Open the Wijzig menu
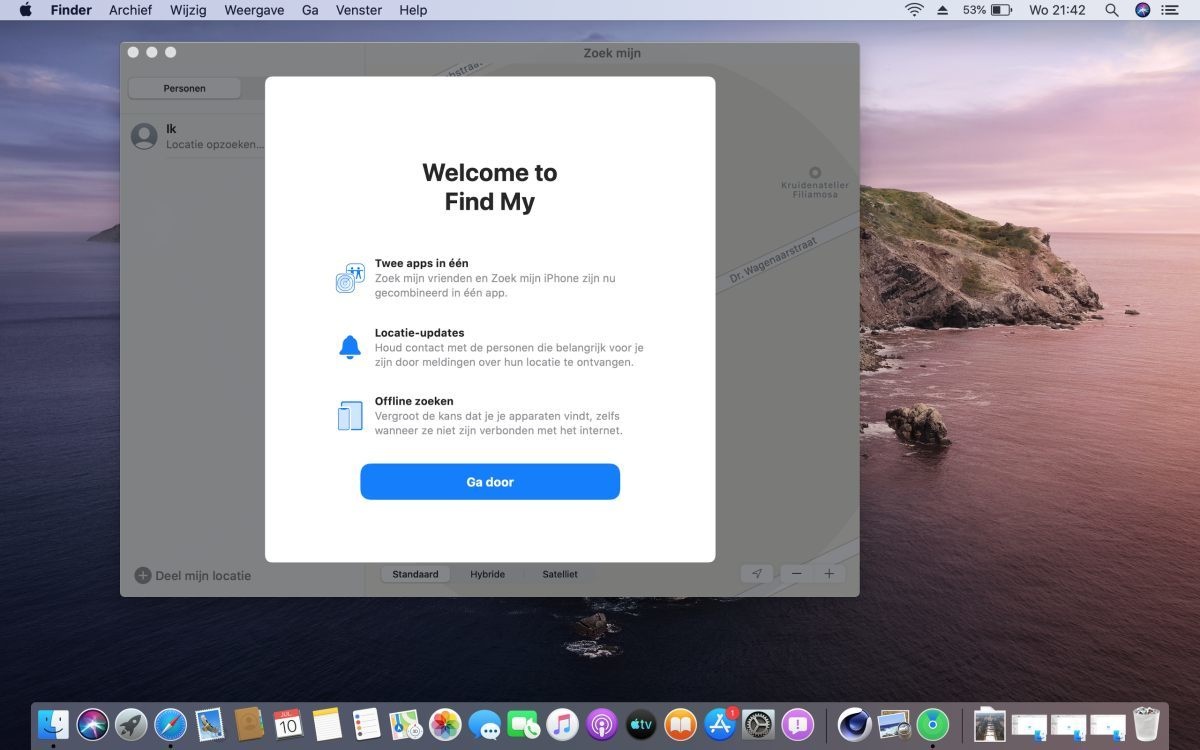Image resolution: width=1200 pixels, height=750 pixels. 190,10
